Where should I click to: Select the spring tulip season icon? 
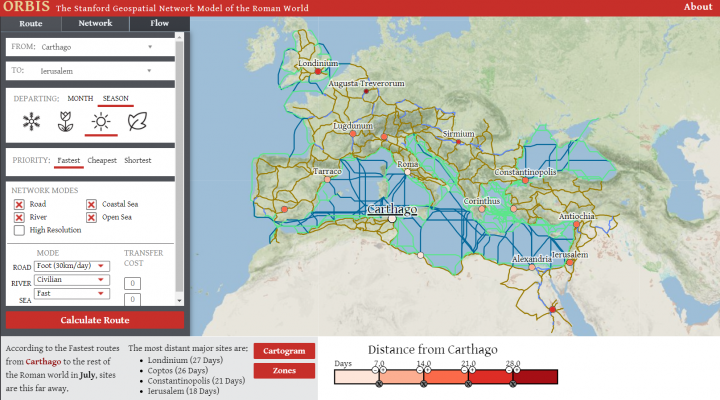[66, 123]
